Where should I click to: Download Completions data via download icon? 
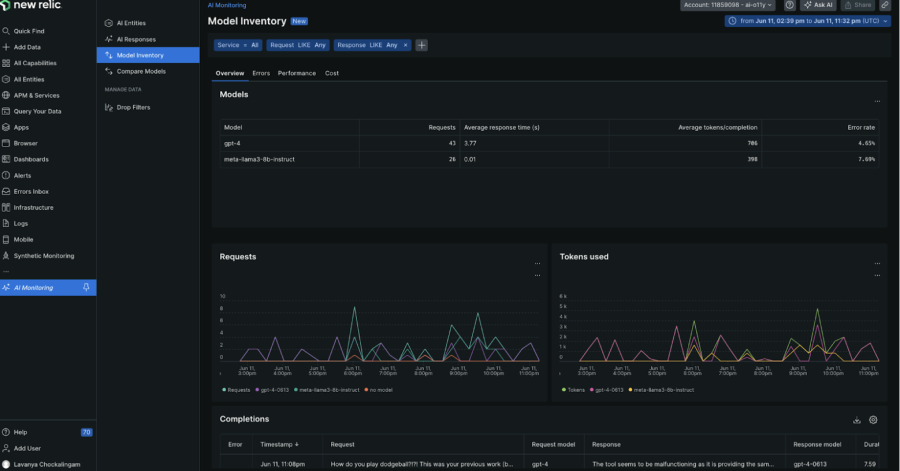857,420
